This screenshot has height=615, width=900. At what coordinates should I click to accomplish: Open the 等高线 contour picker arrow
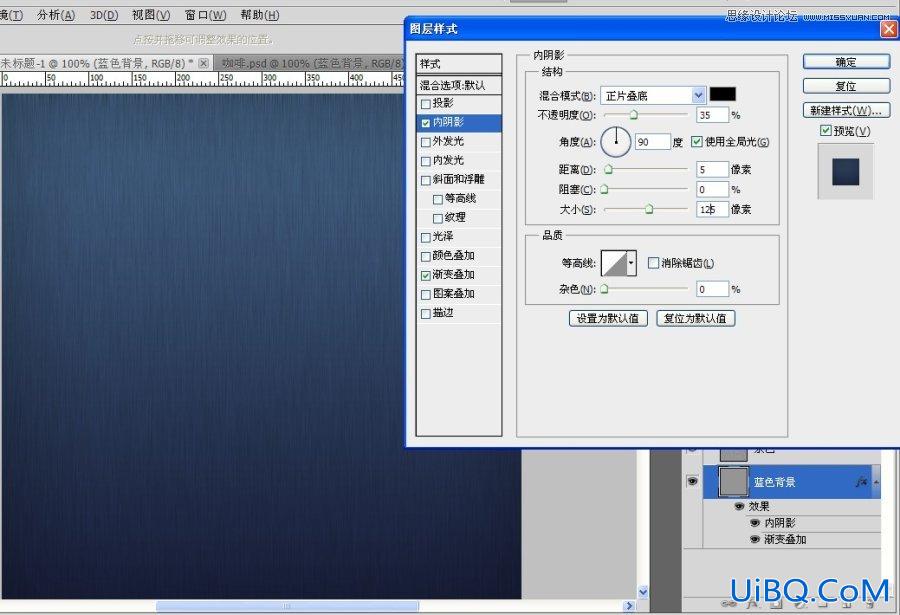pos(631,264)
